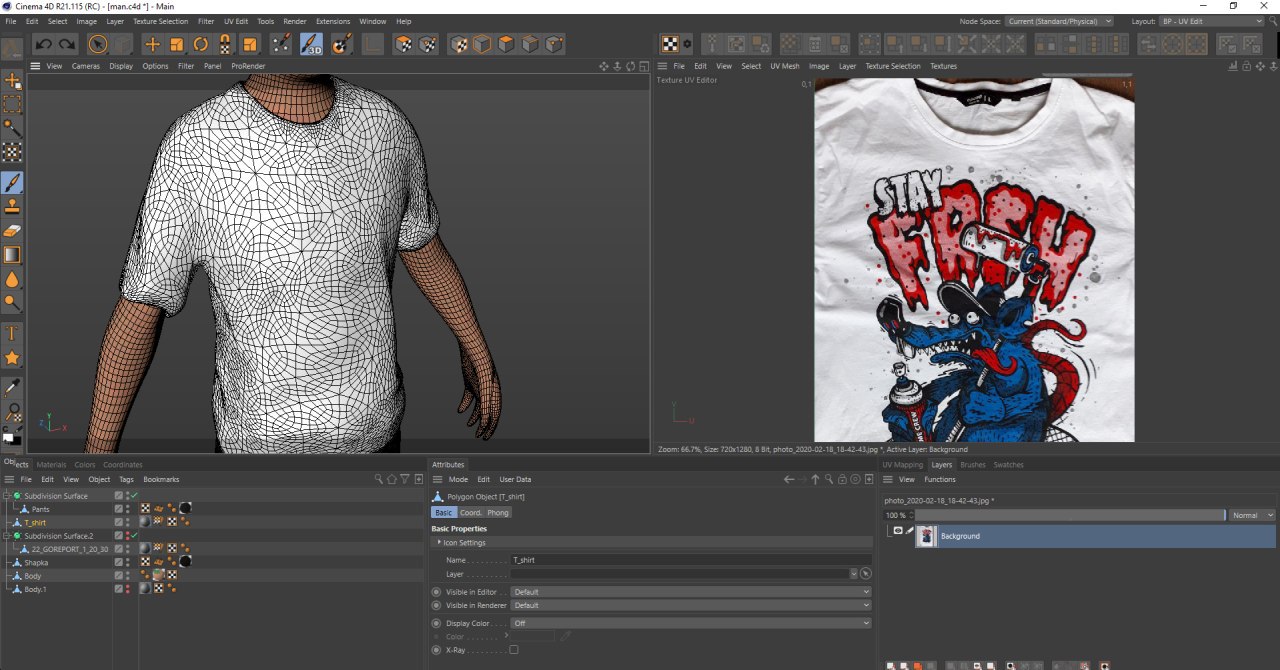
Task: Activate the Scale tool in the top toolbar
Action: pyautogui.click(x=177, y=44)
